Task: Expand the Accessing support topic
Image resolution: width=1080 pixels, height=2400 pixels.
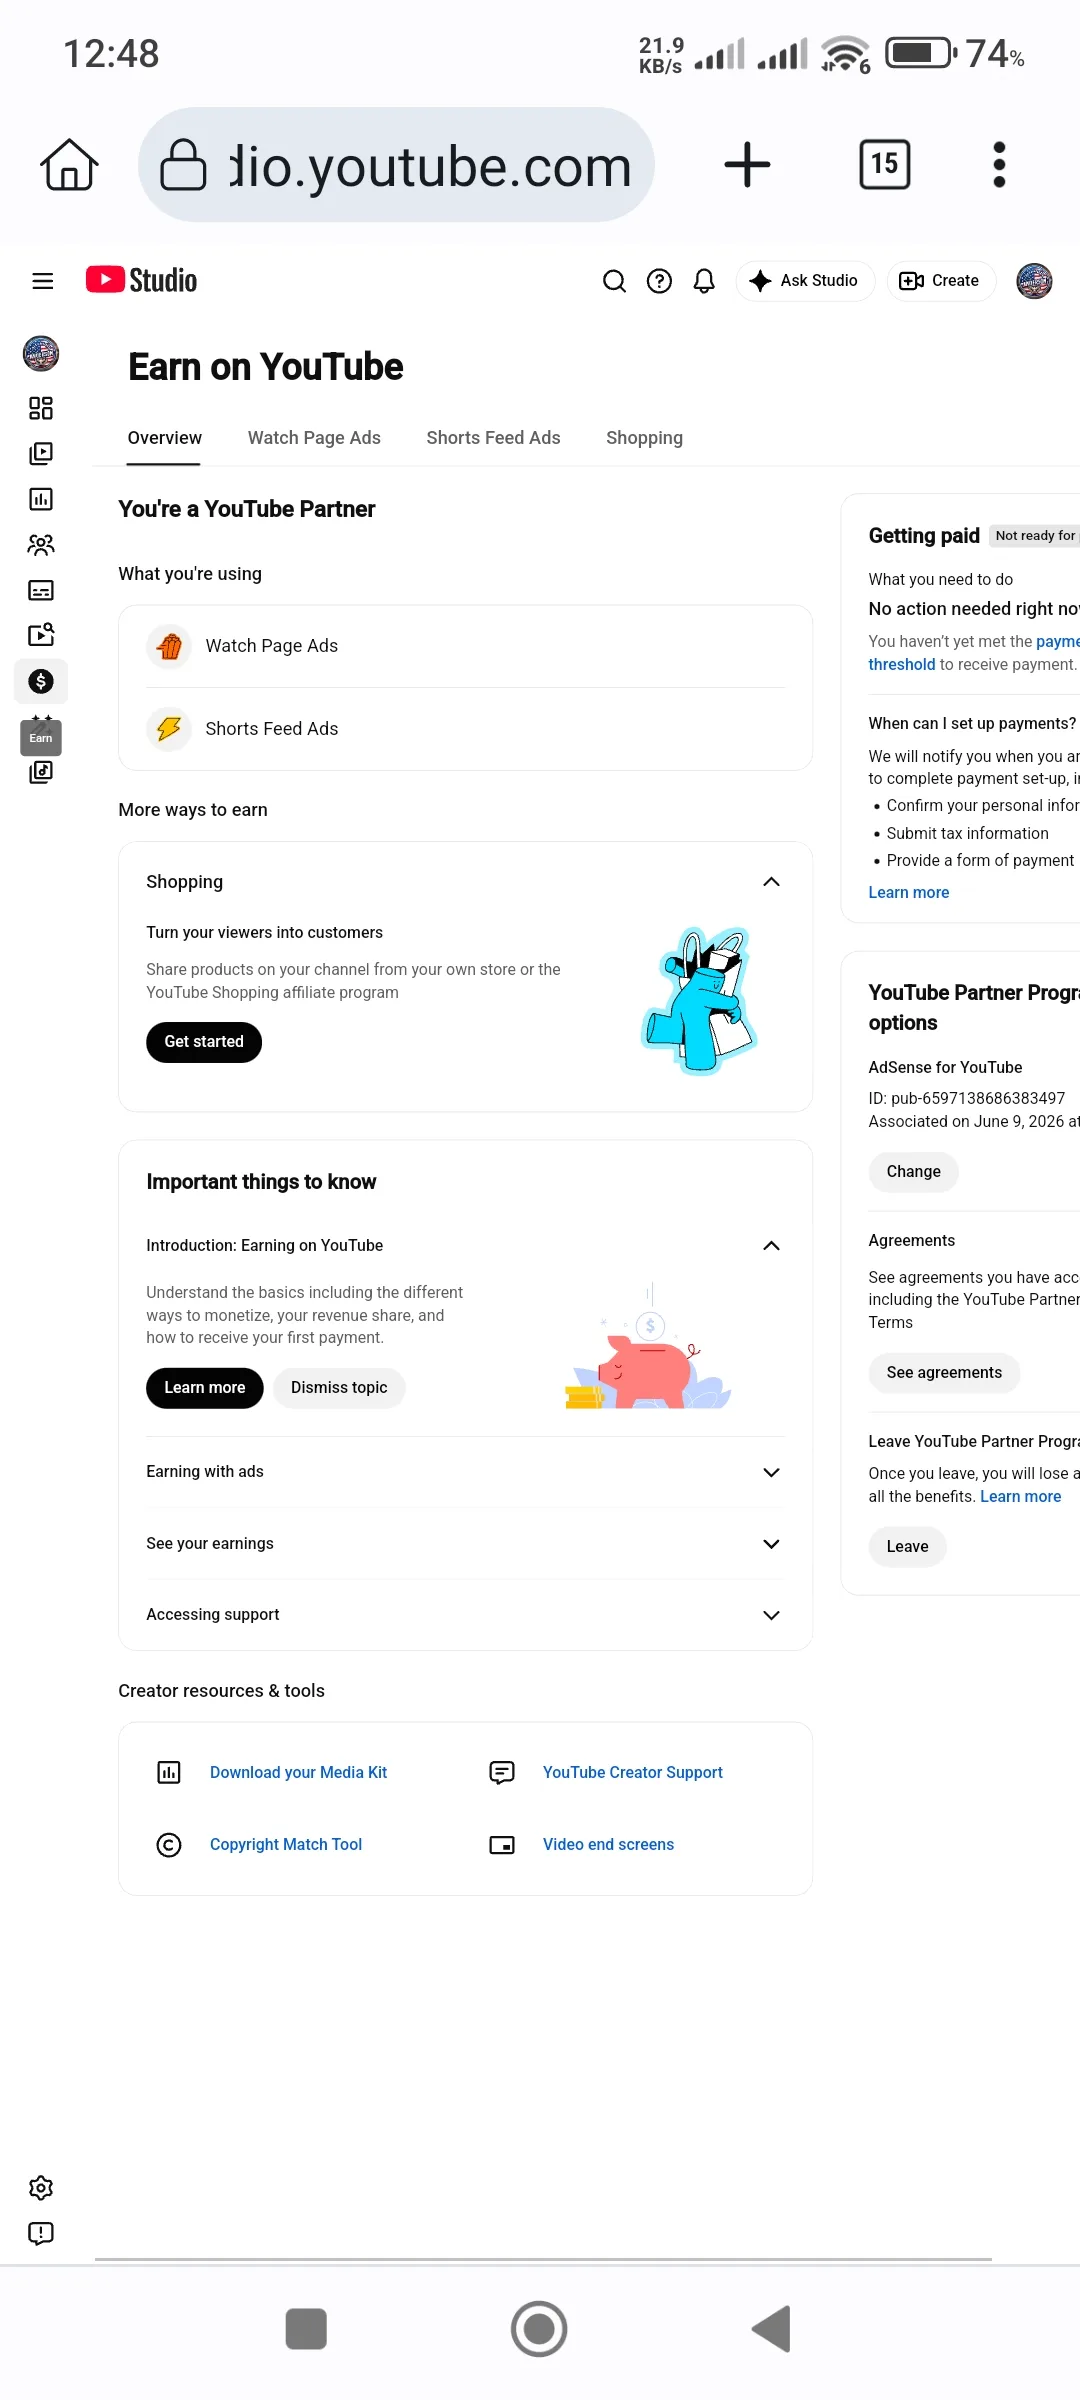Action: 465,1615
